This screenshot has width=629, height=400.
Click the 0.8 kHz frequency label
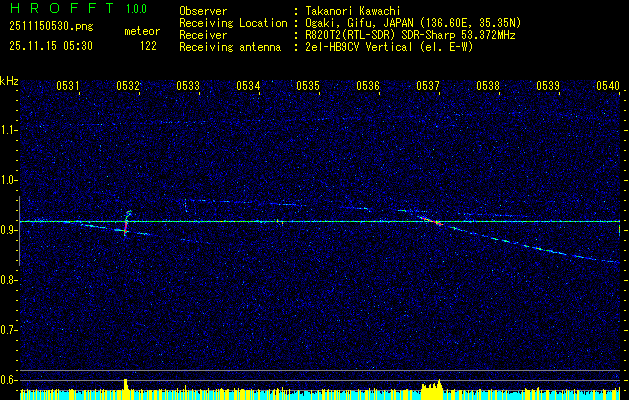[9, 280]
